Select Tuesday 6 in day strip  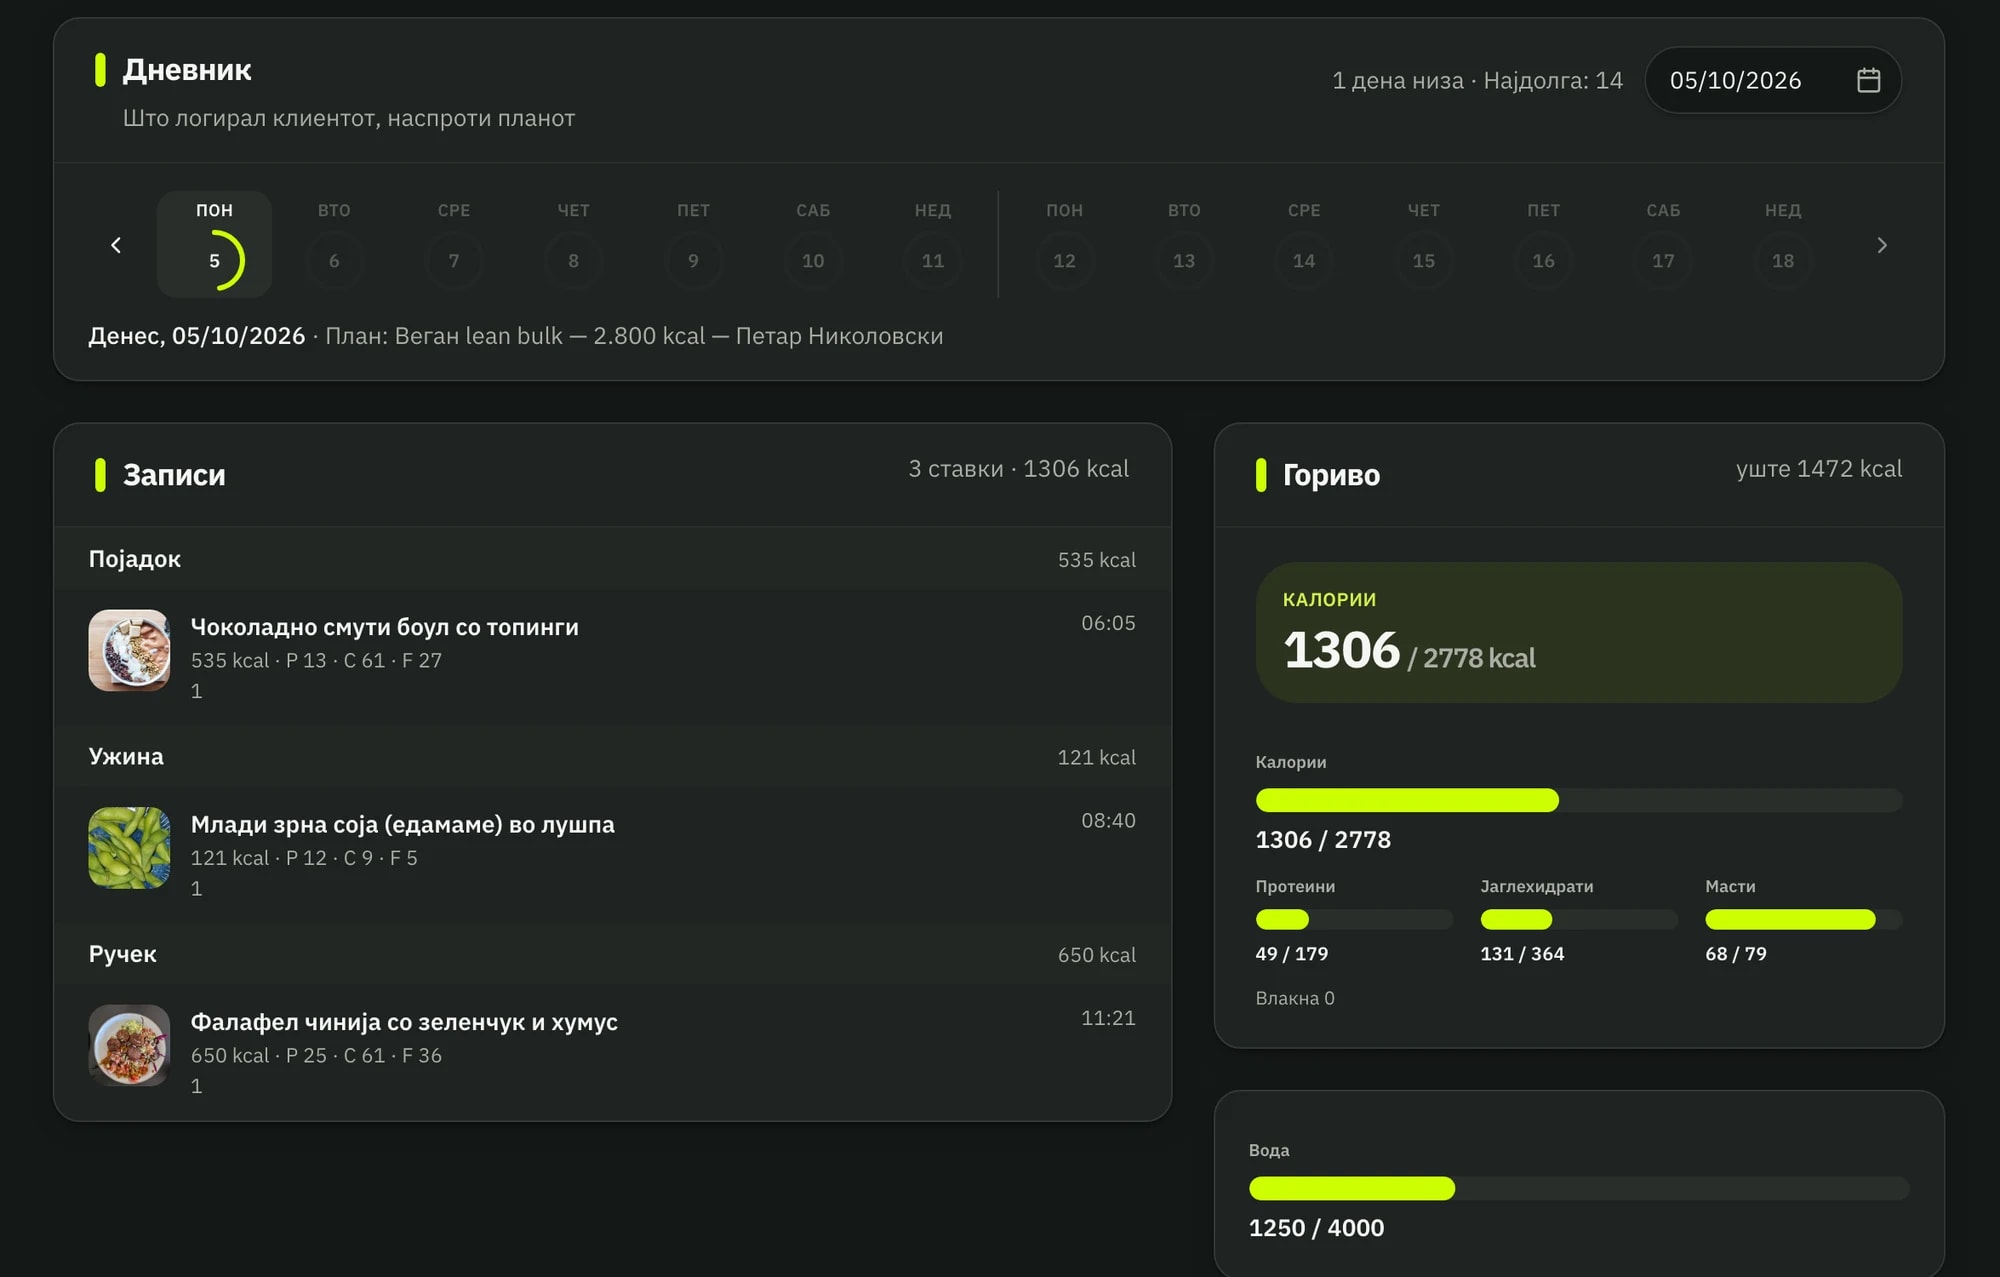click(x=334, y=244)
